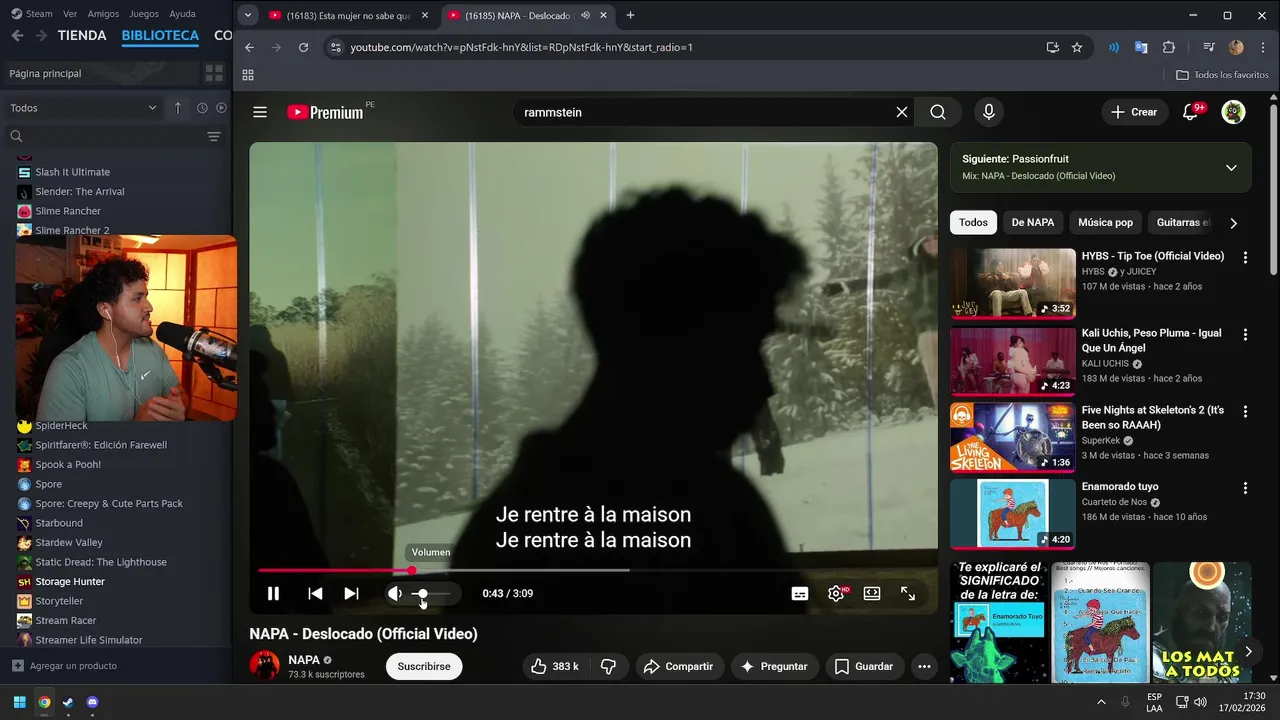This screenshot has height=720, width=1280.
Task: Save video with Guardar button
Action: (x=864, y=666)
